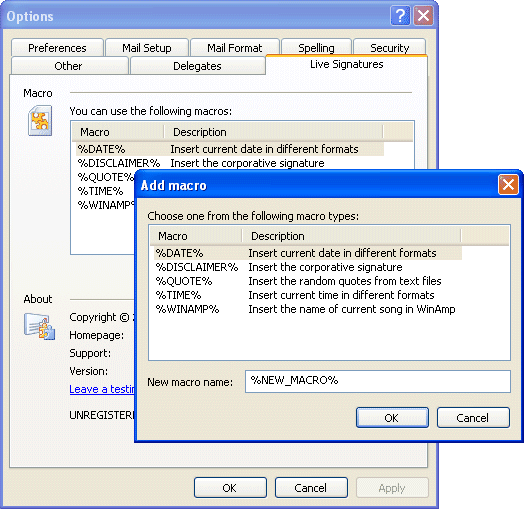
Task: Confirm Add macro with OK button
Action: point(392,417)
